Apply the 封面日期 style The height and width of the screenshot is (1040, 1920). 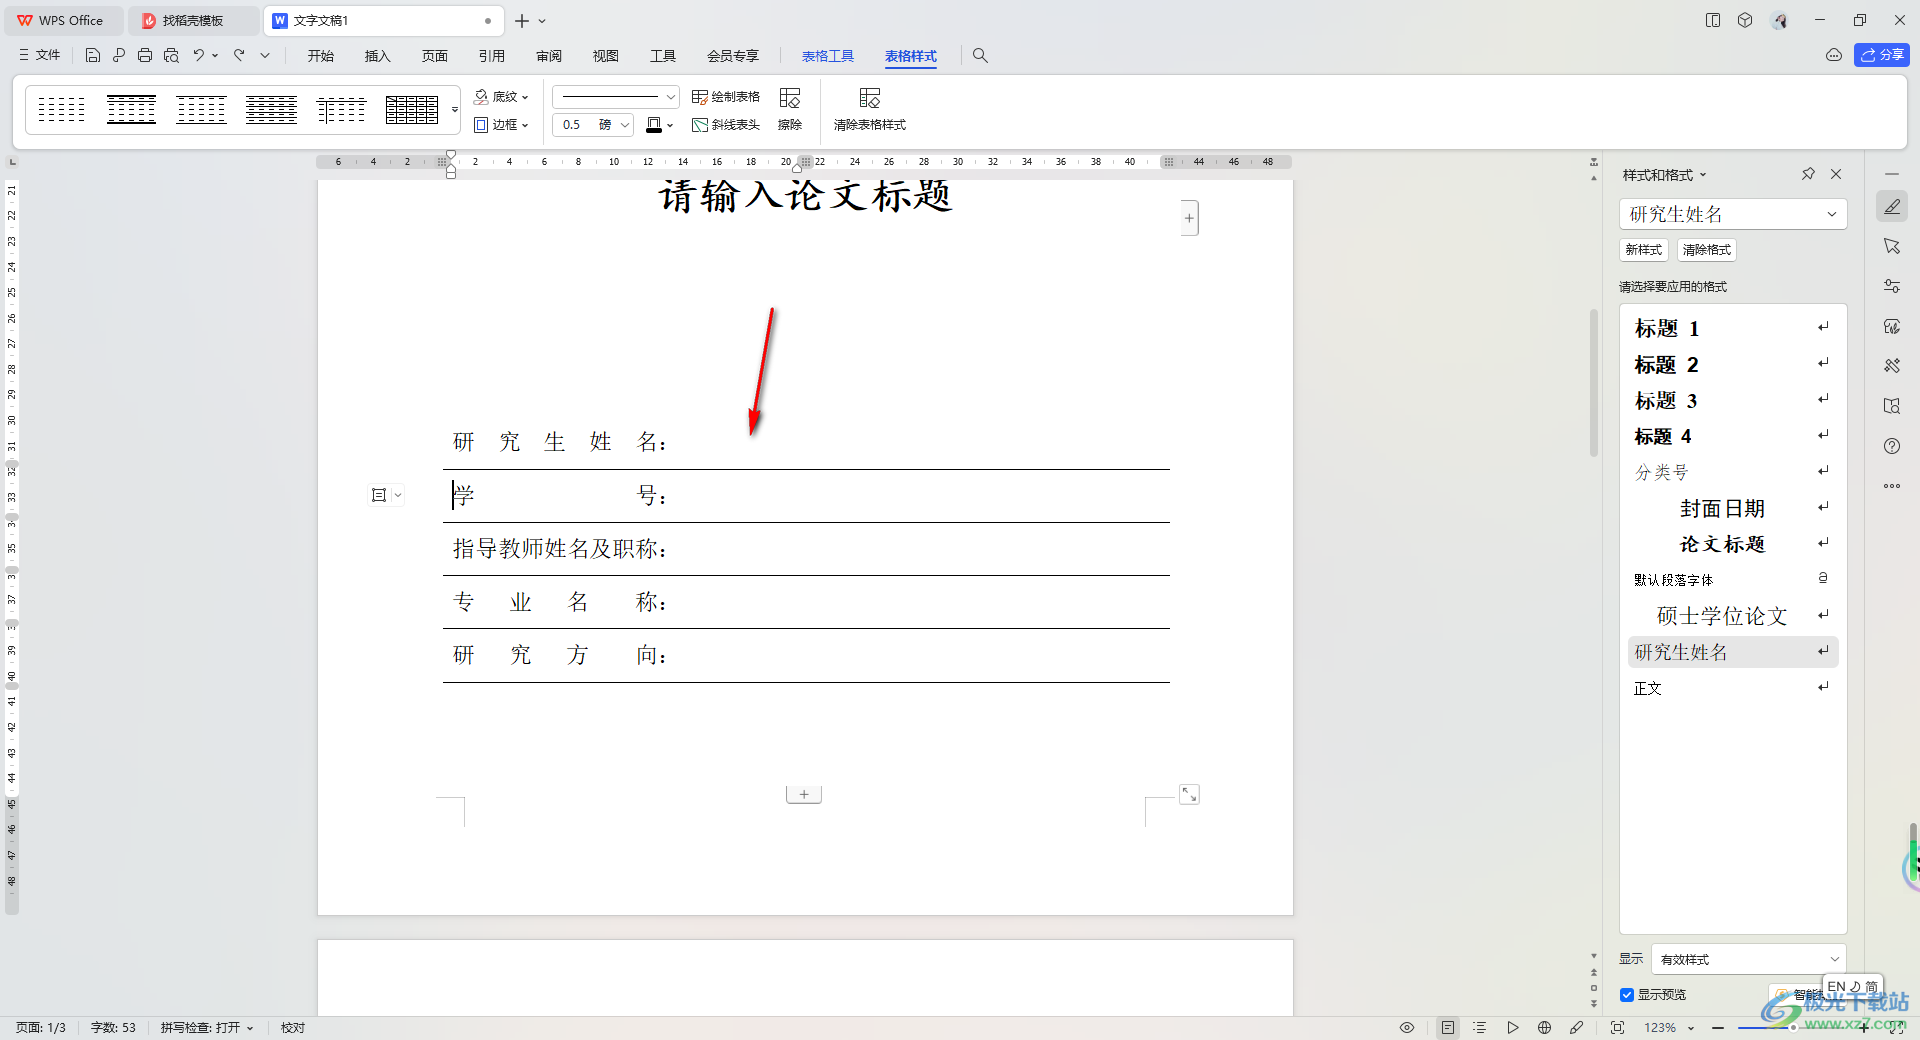tap(1732, 508)
